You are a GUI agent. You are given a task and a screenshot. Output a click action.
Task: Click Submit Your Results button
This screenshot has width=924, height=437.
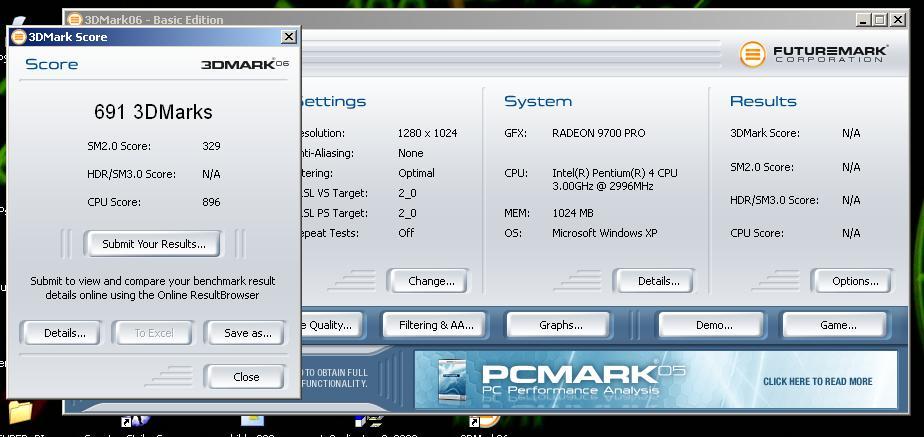pos(153,244)
